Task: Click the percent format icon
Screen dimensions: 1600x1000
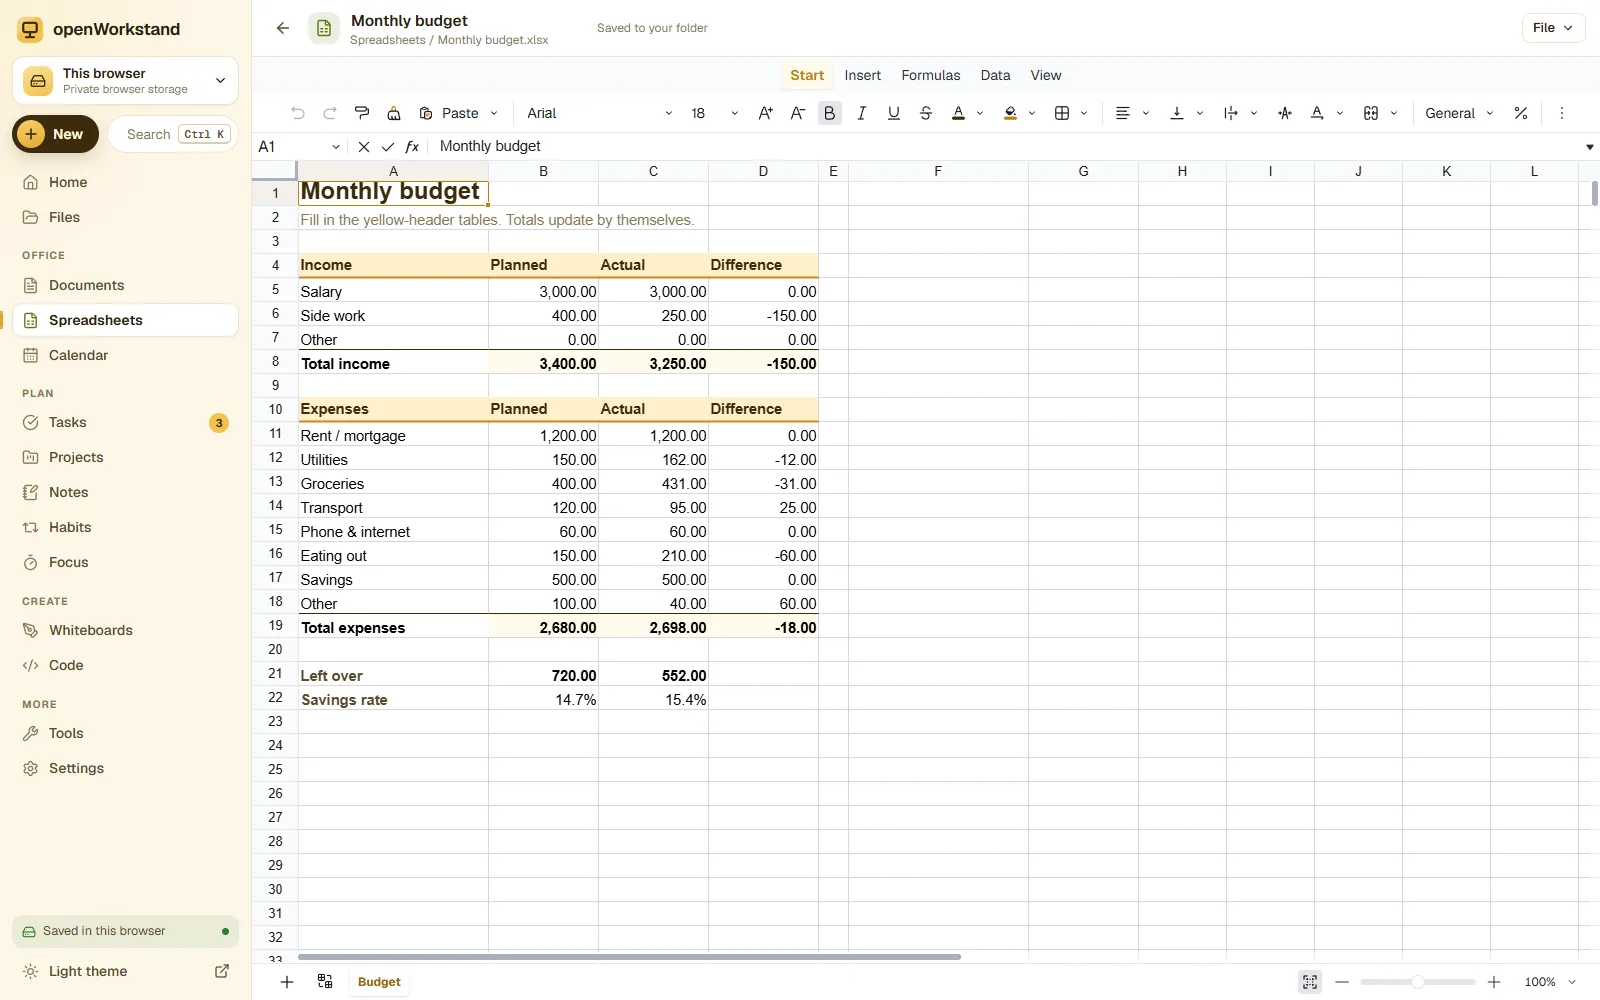Action: click(1521, 113)
